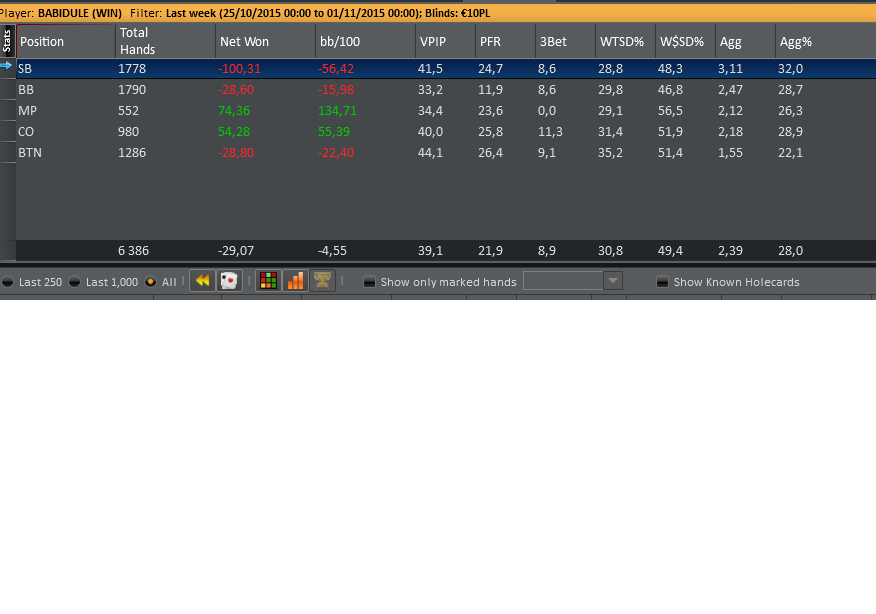Click total net won -29,07
The height and width of the screenshot is (614, 876).
236,250
